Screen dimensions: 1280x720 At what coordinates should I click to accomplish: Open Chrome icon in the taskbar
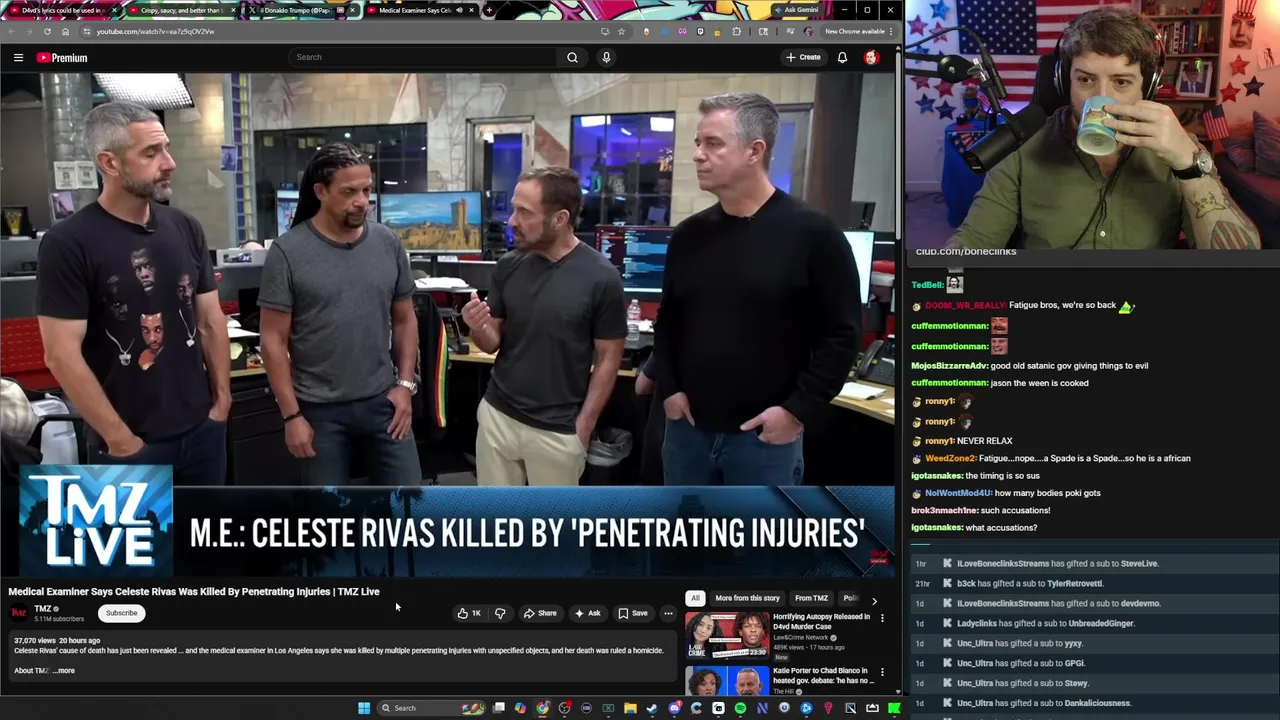coord(542,708)
